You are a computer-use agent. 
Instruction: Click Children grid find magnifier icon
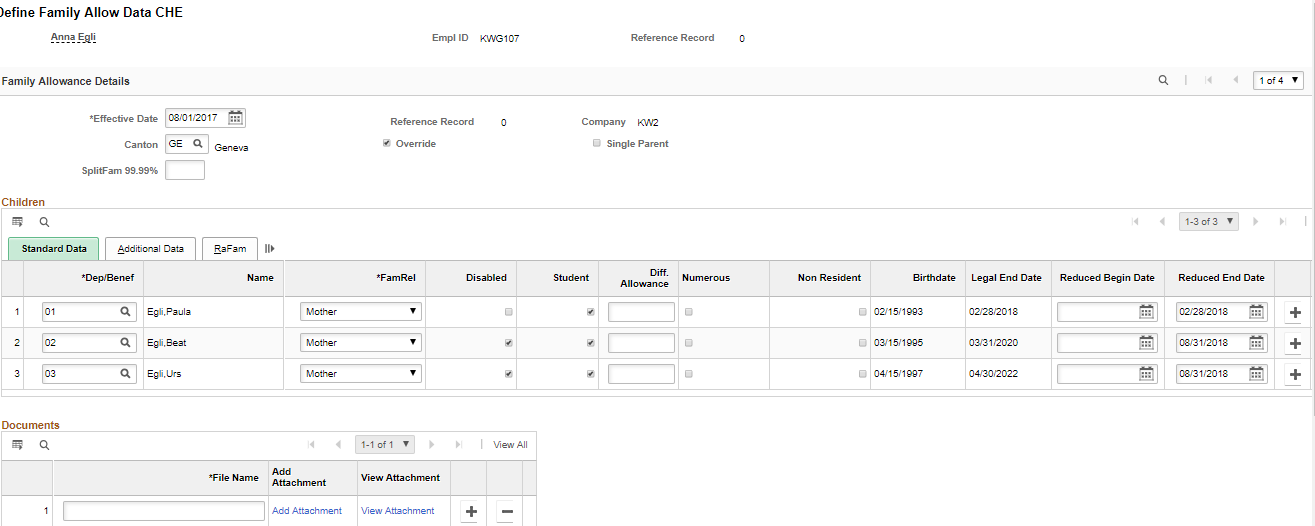click(x=44, y=222)
